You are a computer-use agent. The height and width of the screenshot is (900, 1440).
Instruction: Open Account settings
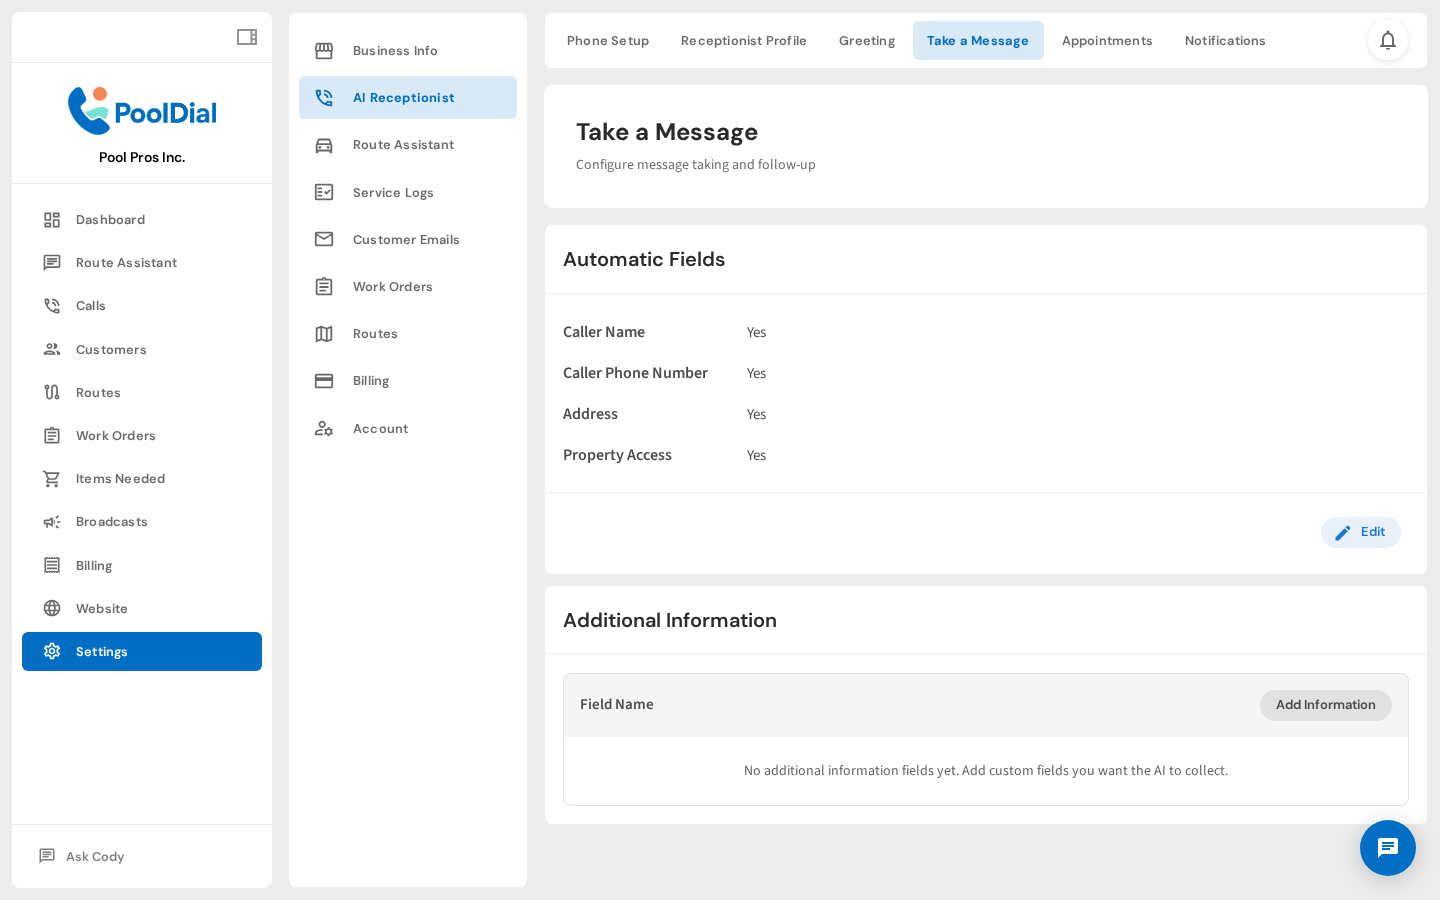[x=380, y=428]
